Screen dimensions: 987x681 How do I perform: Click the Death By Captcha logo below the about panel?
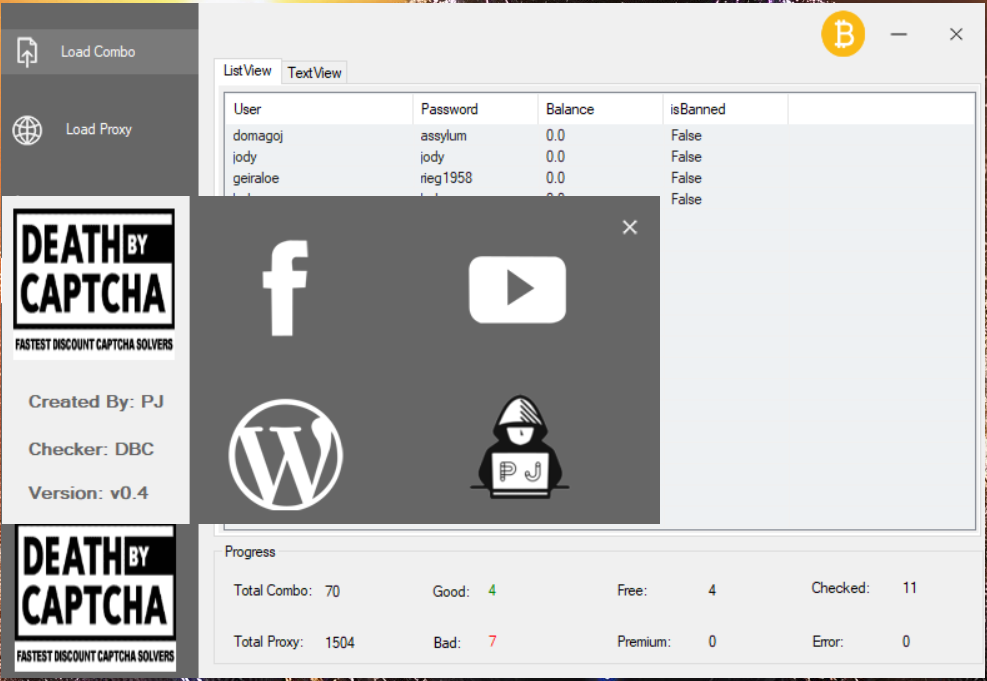coord(95,597)
